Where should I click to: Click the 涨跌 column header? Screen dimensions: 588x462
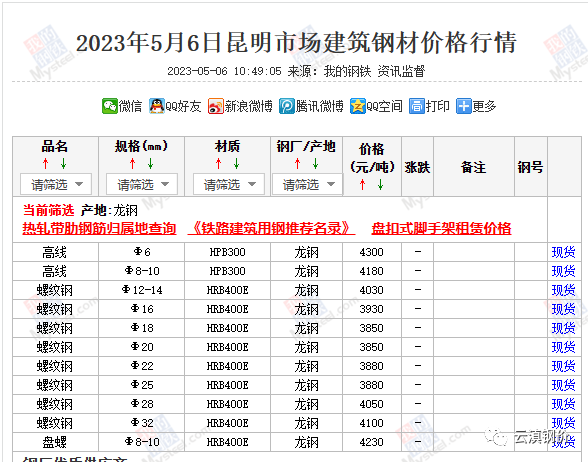coord(417,167)
